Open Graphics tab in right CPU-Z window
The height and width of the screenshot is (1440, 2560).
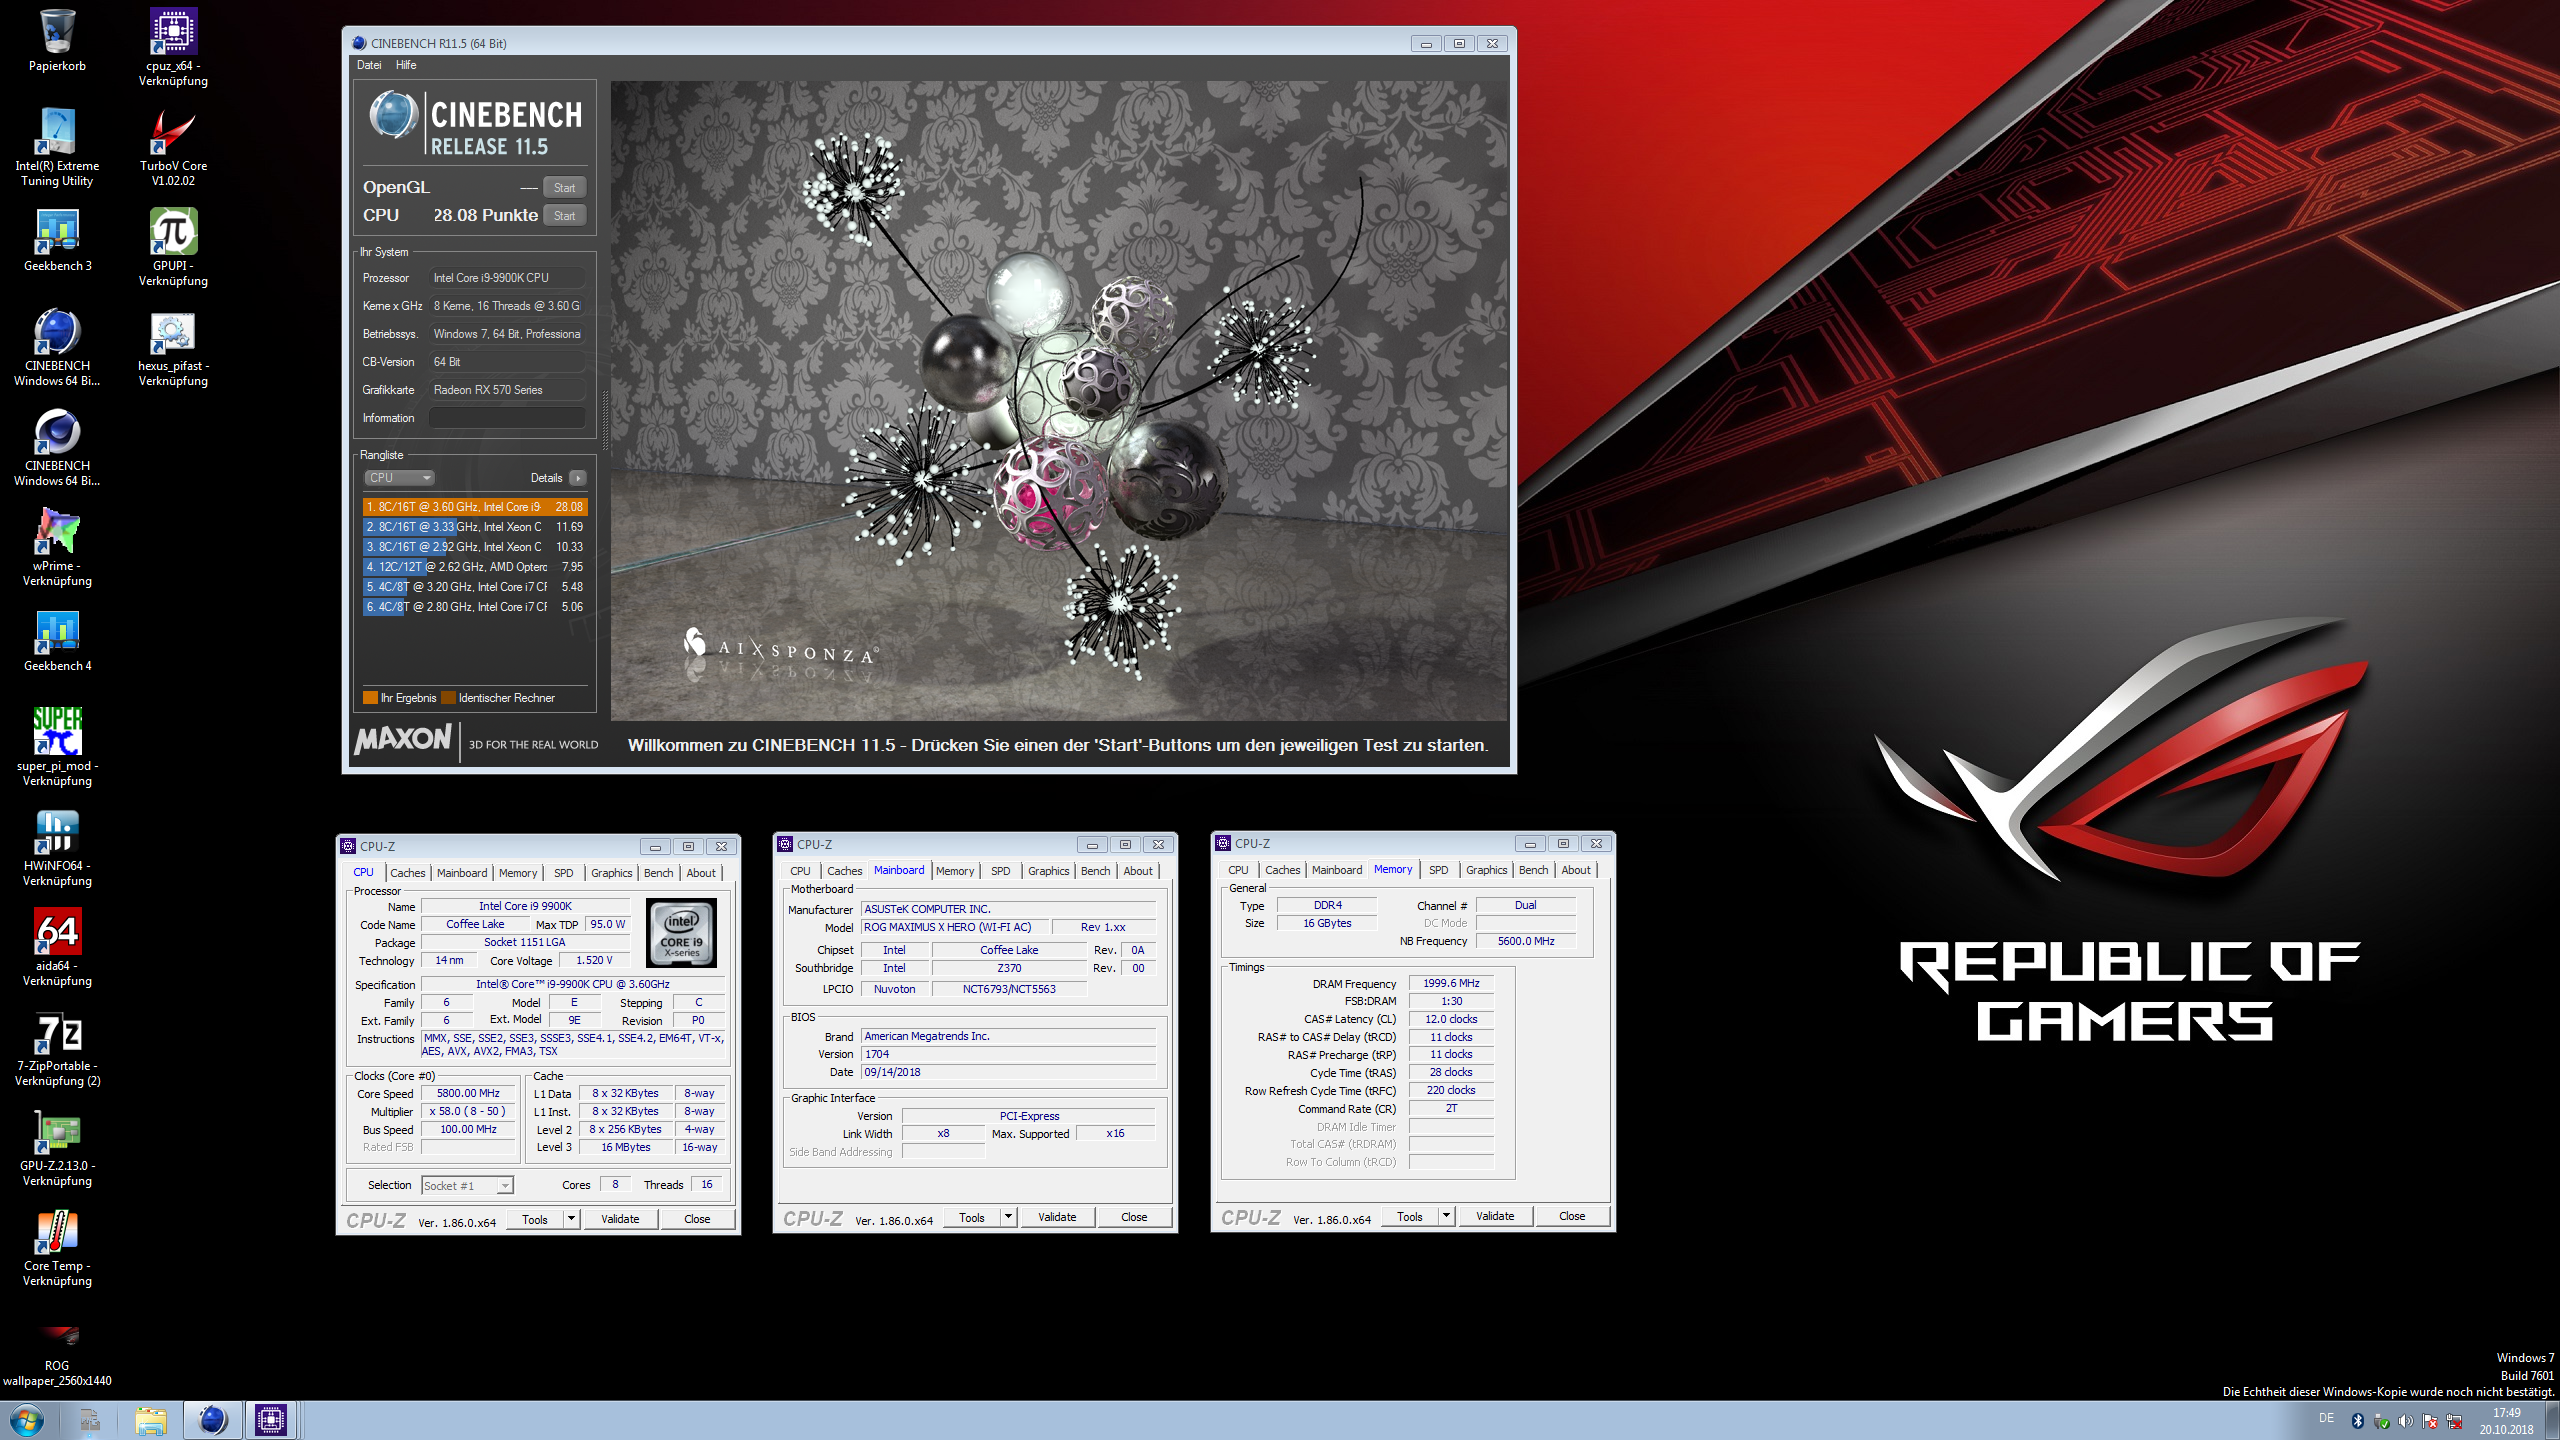1487,870
